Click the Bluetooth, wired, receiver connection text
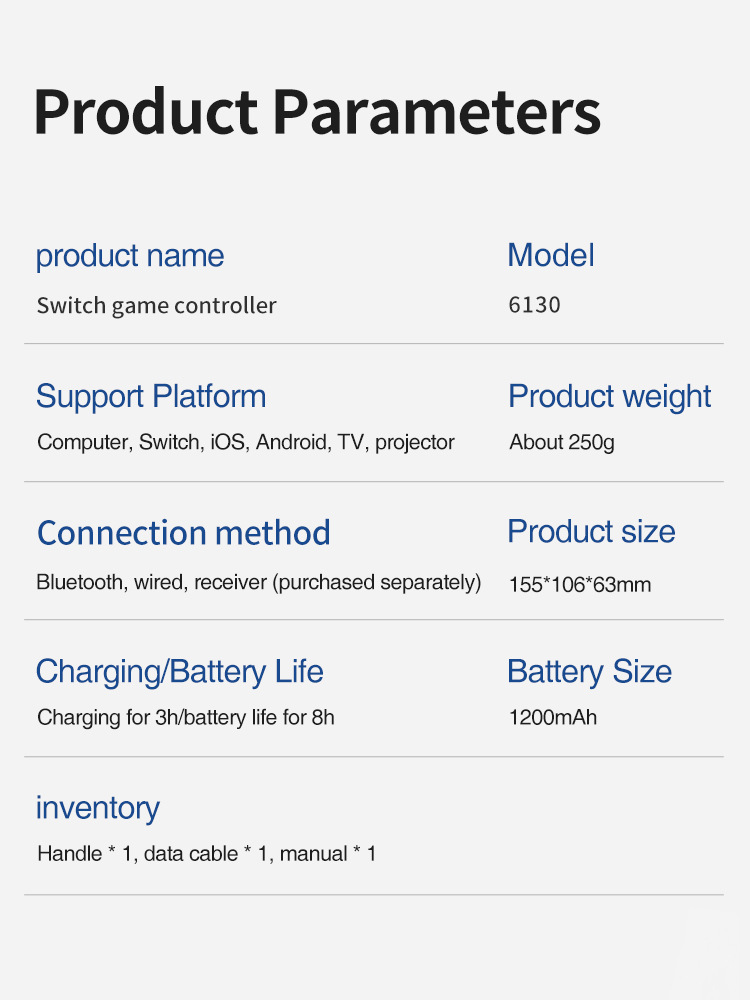The height and width of the screenshot is (1000, 750). point(258,582)
